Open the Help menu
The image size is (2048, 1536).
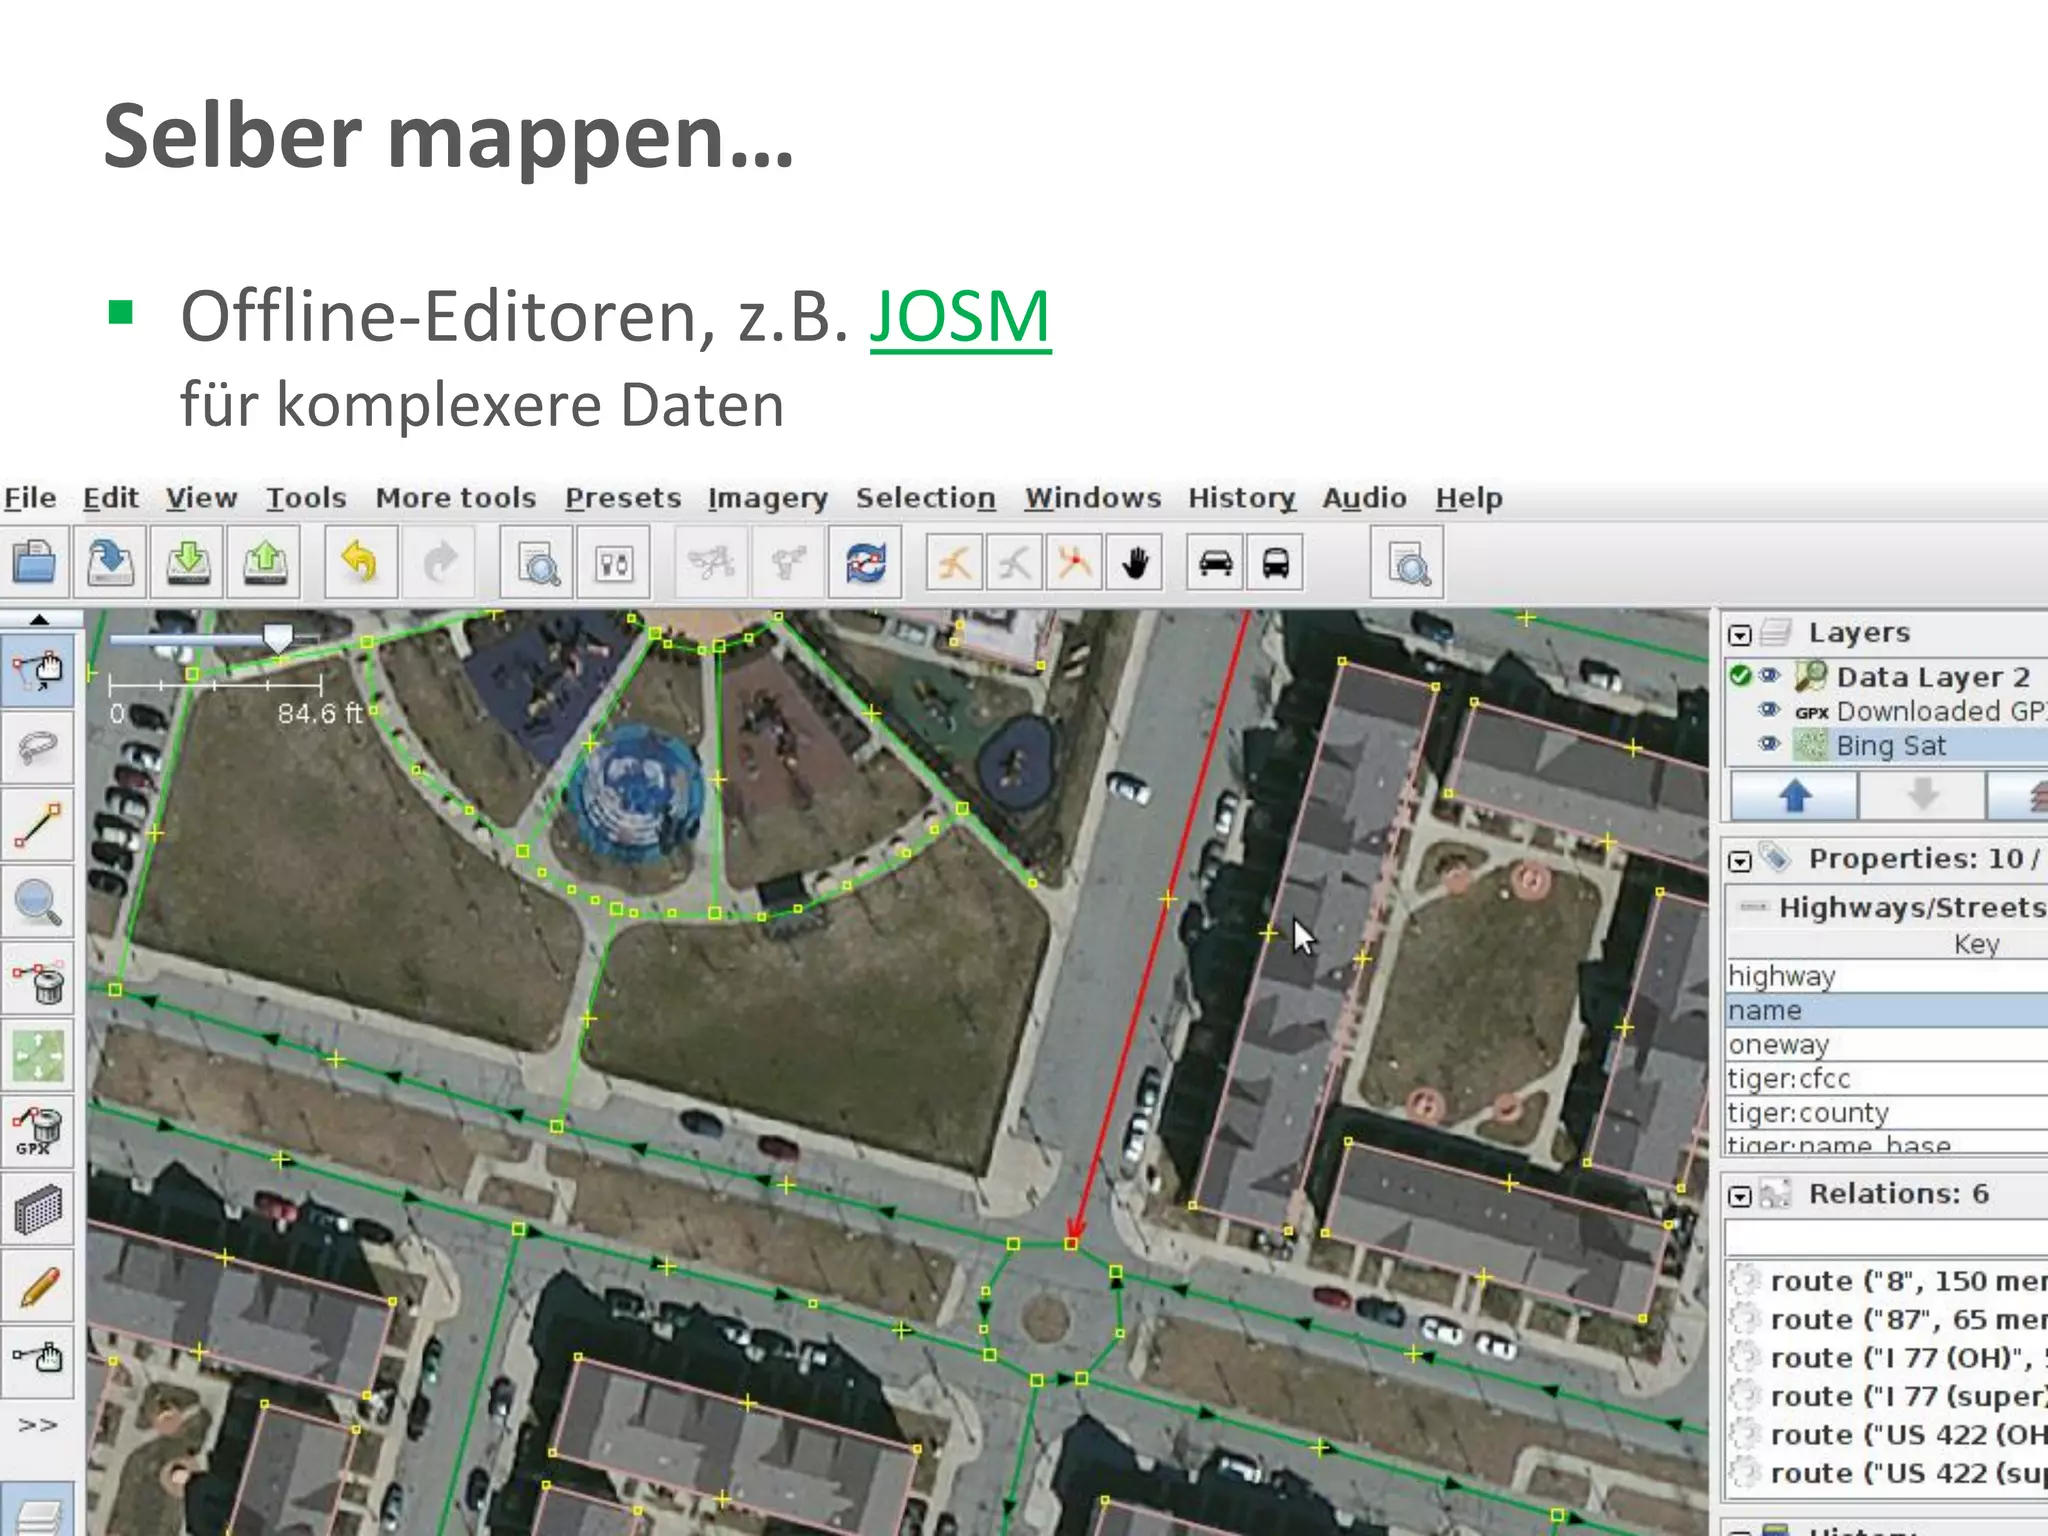1469,498
